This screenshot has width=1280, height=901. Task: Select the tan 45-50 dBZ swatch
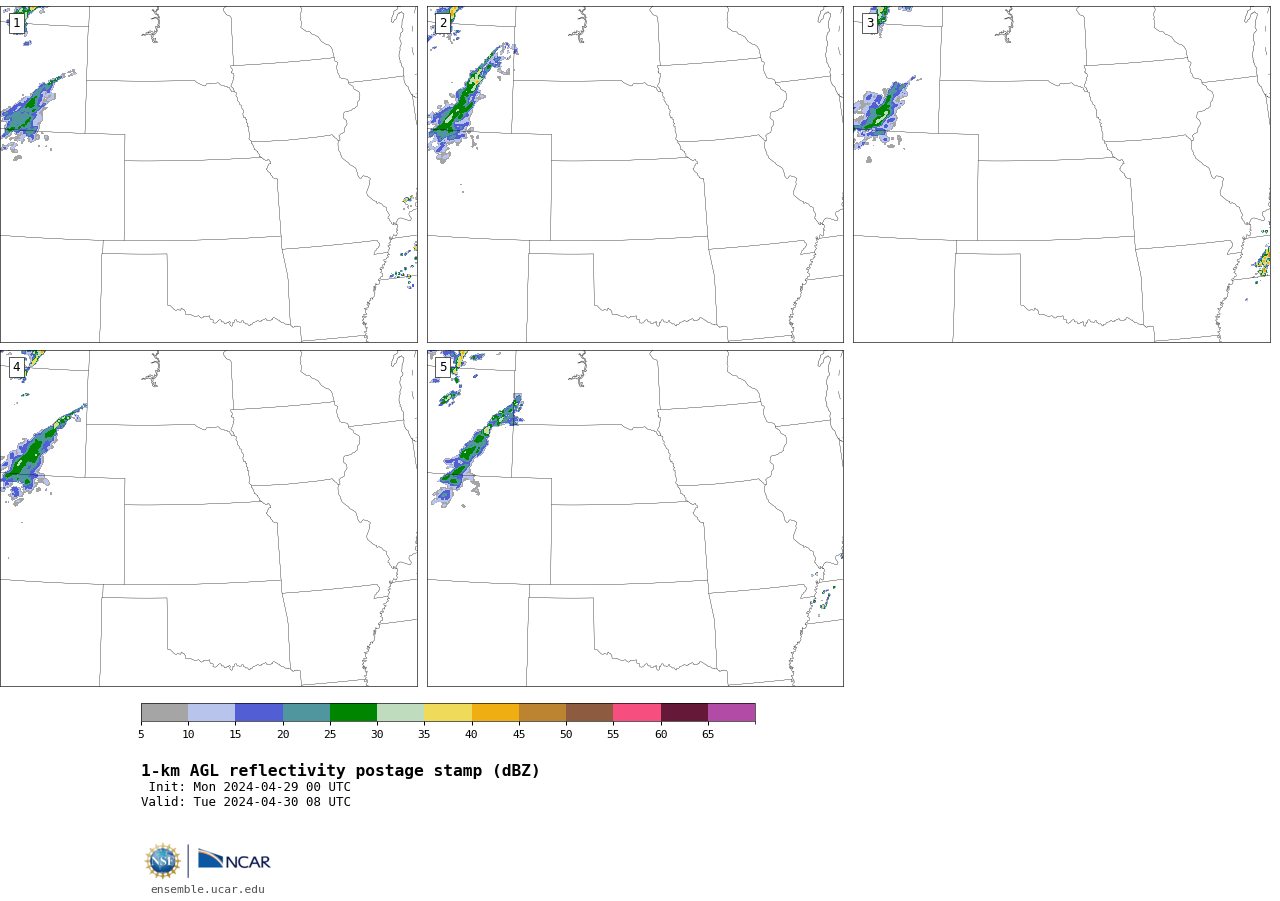click(x=542, y=713)
